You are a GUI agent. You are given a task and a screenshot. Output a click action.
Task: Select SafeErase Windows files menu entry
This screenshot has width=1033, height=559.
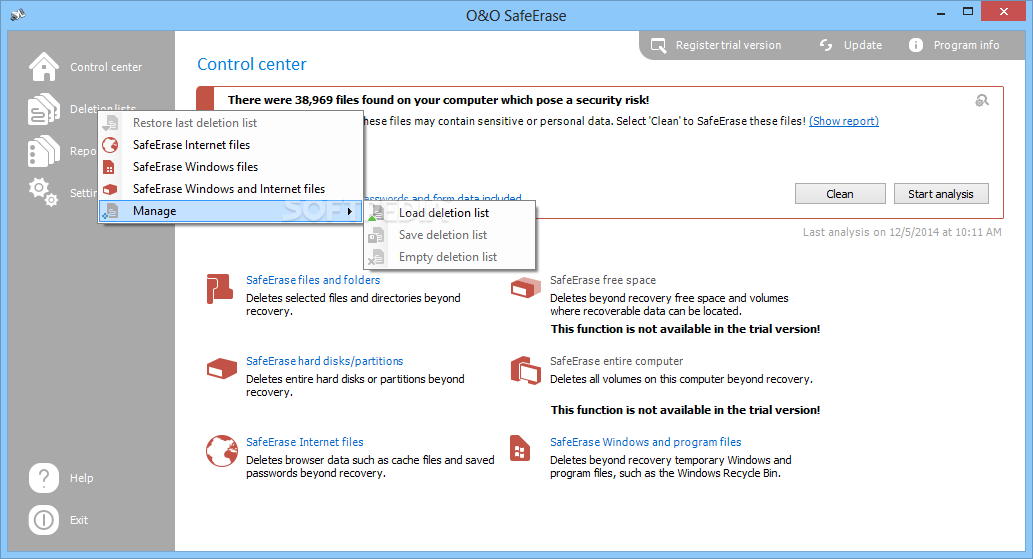pos(231,167)
